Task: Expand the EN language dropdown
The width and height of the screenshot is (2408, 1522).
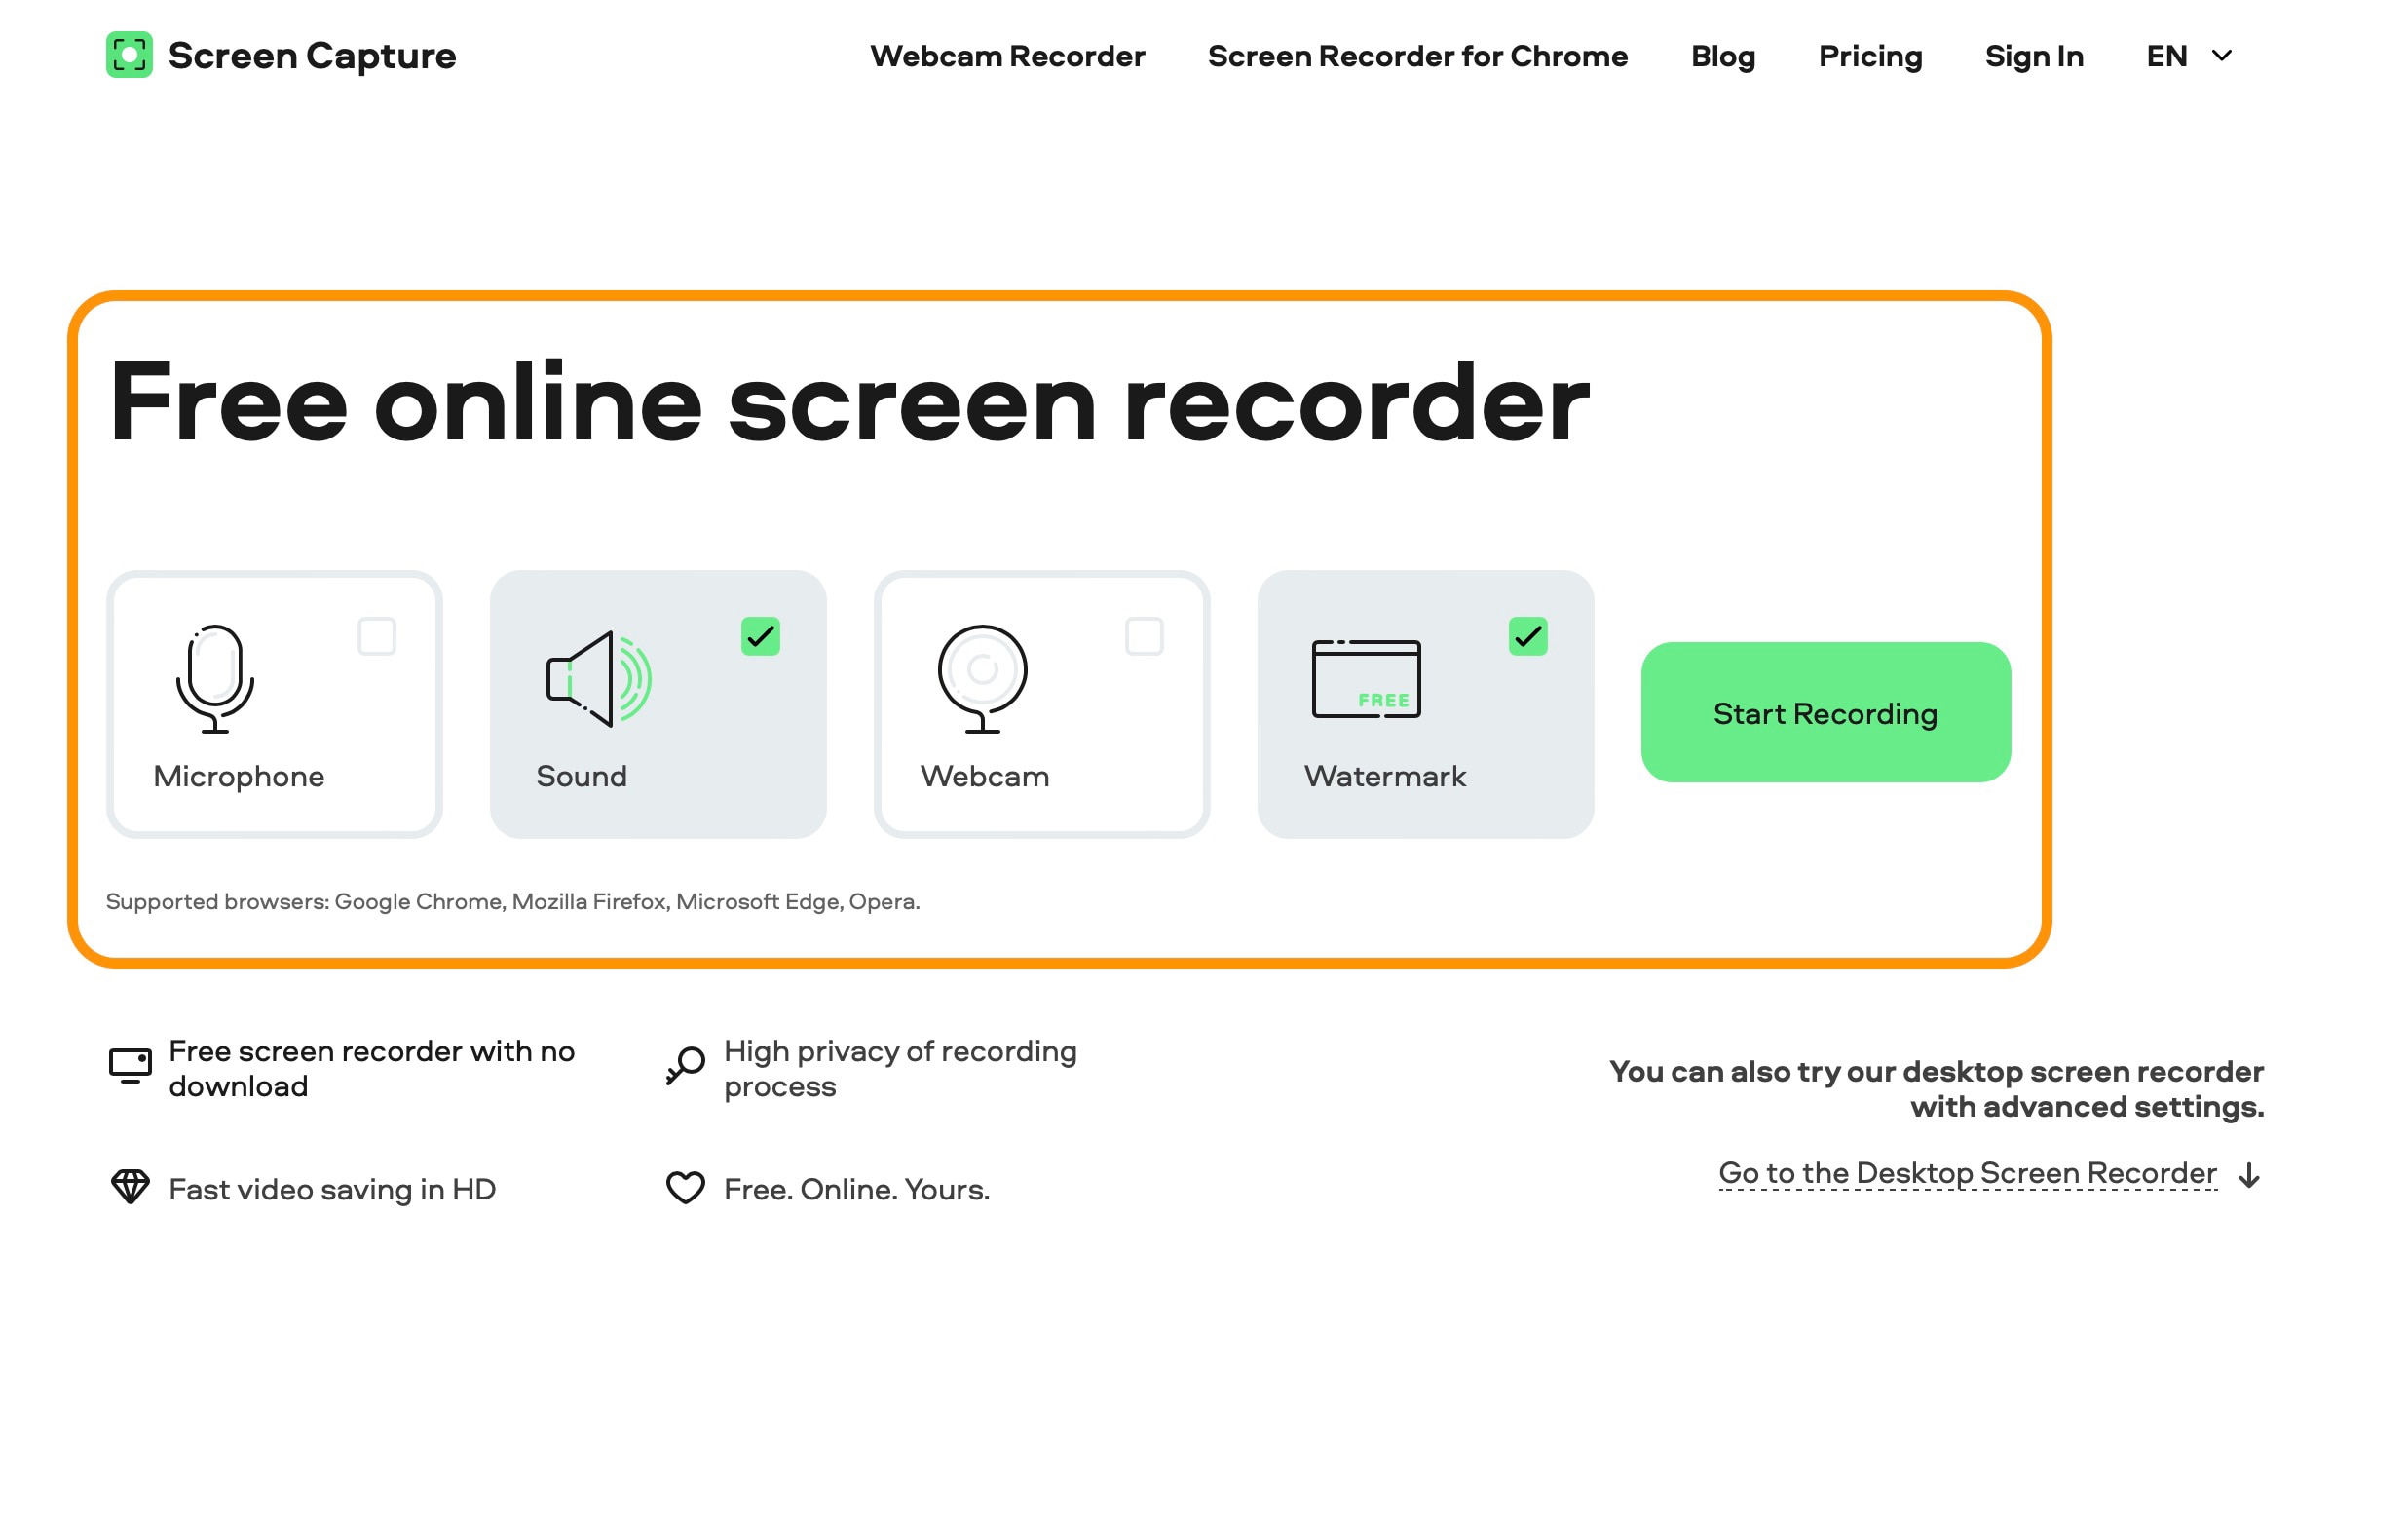Action: 2189,56
